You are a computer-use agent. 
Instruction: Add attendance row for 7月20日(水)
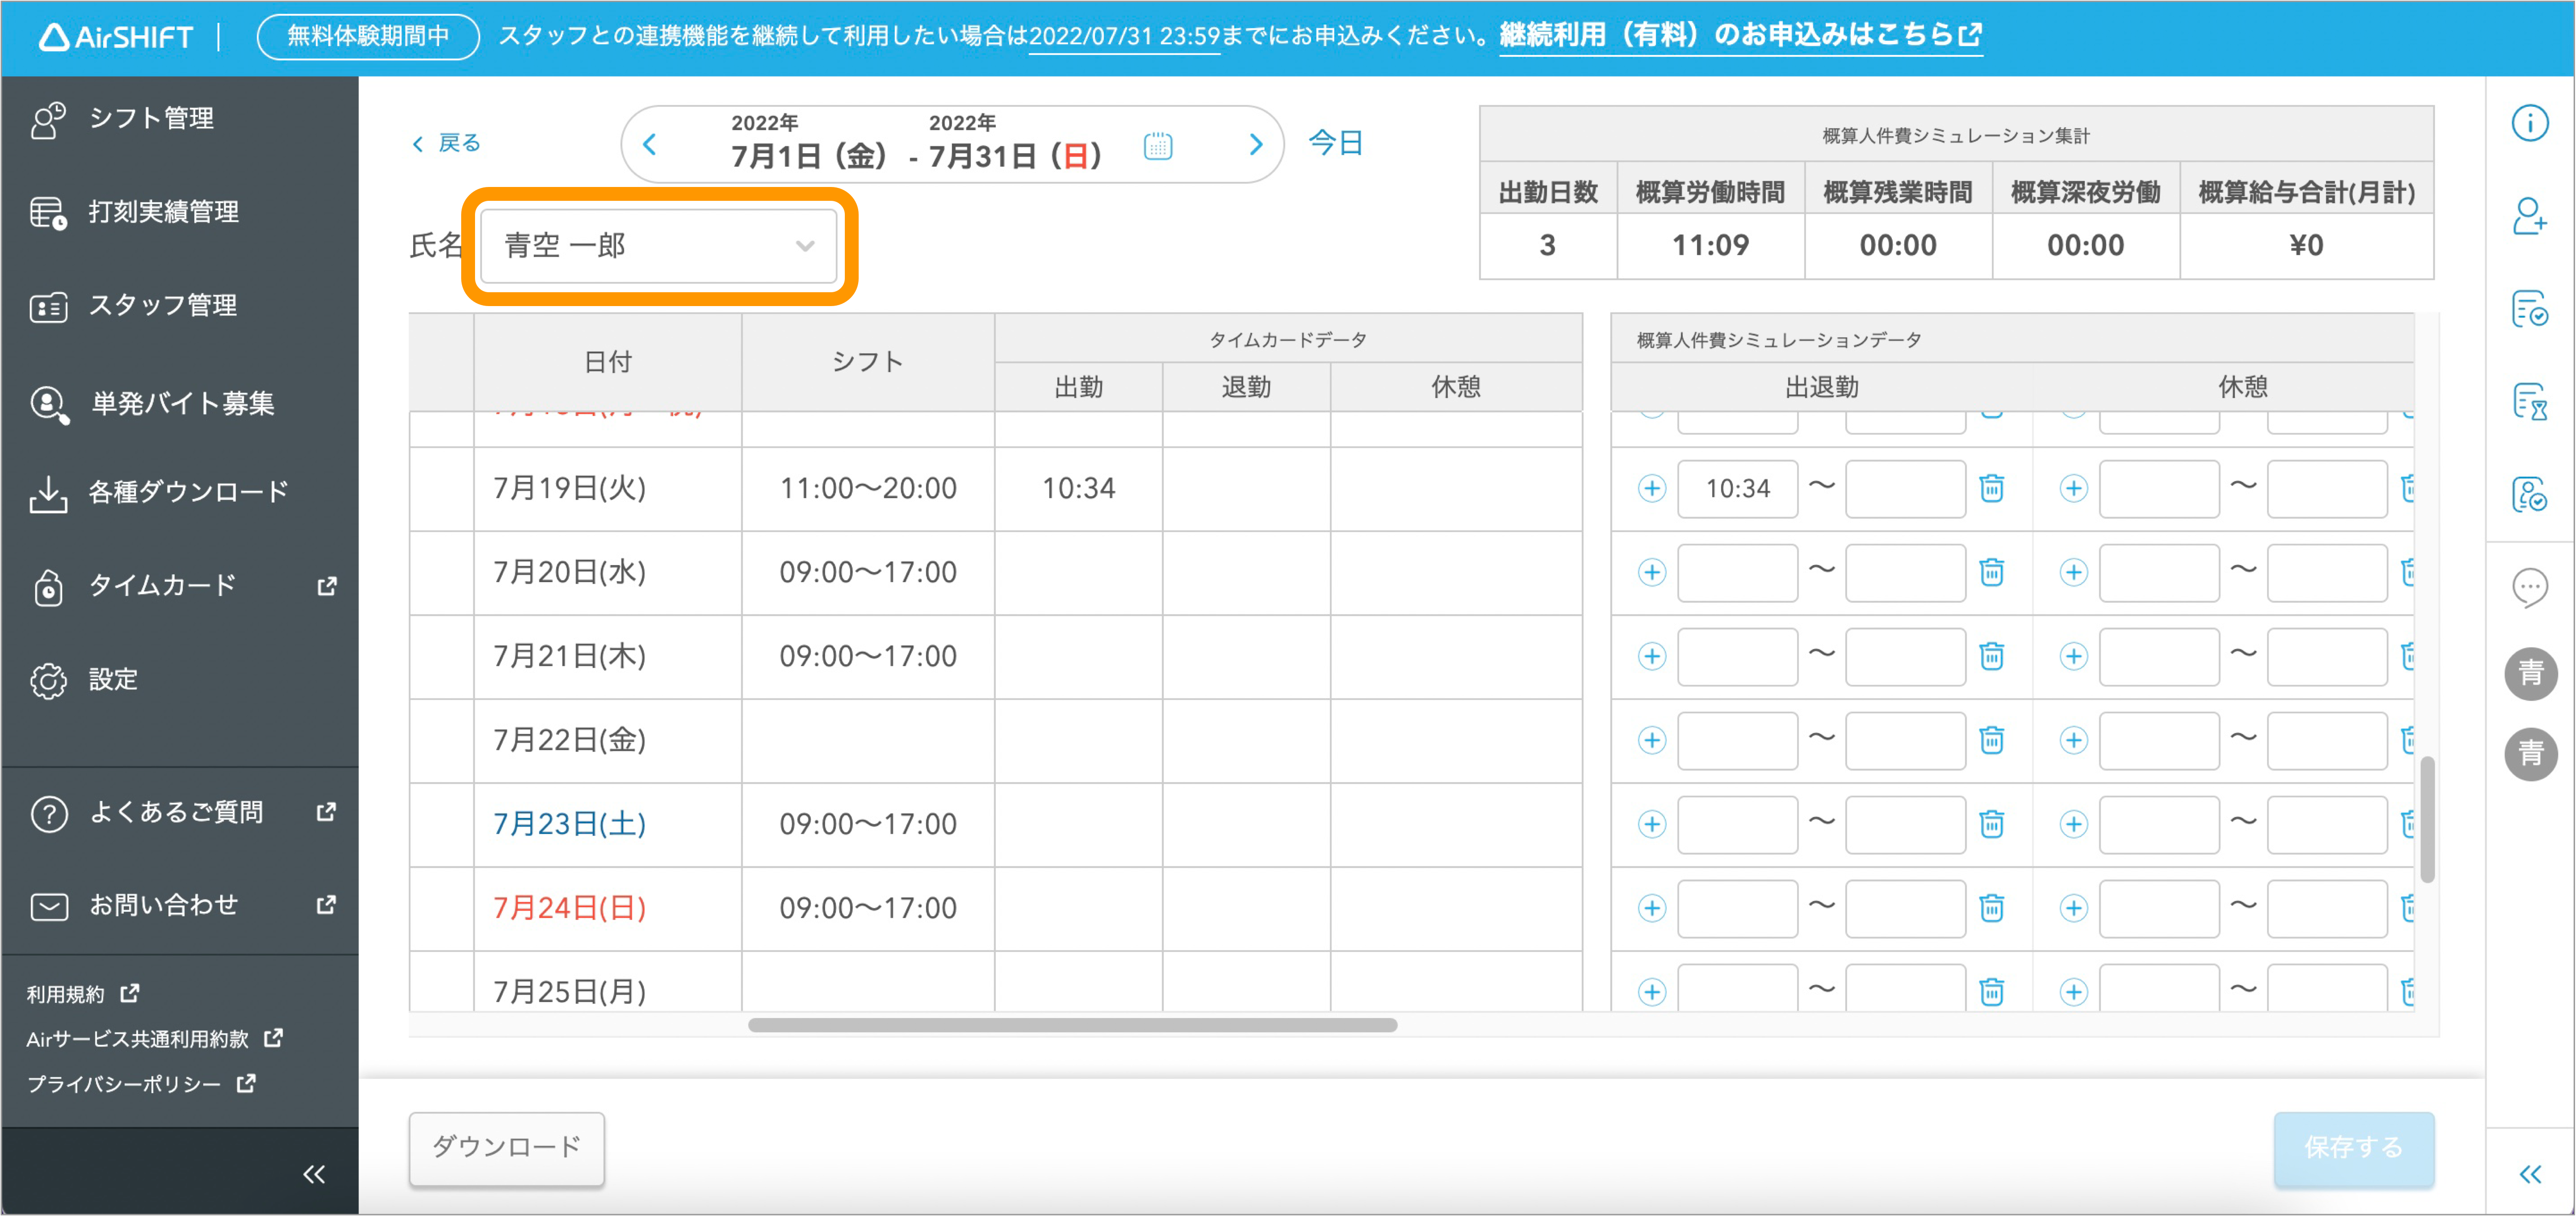point(1652,573)
